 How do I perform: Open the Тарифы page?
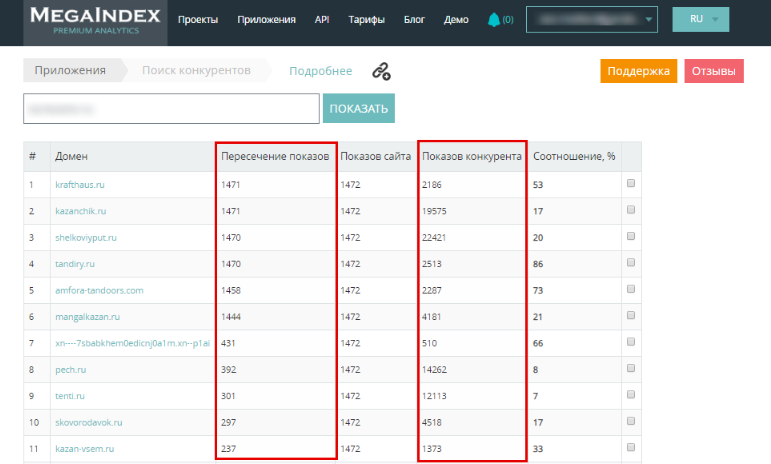[x=366, y=20]
